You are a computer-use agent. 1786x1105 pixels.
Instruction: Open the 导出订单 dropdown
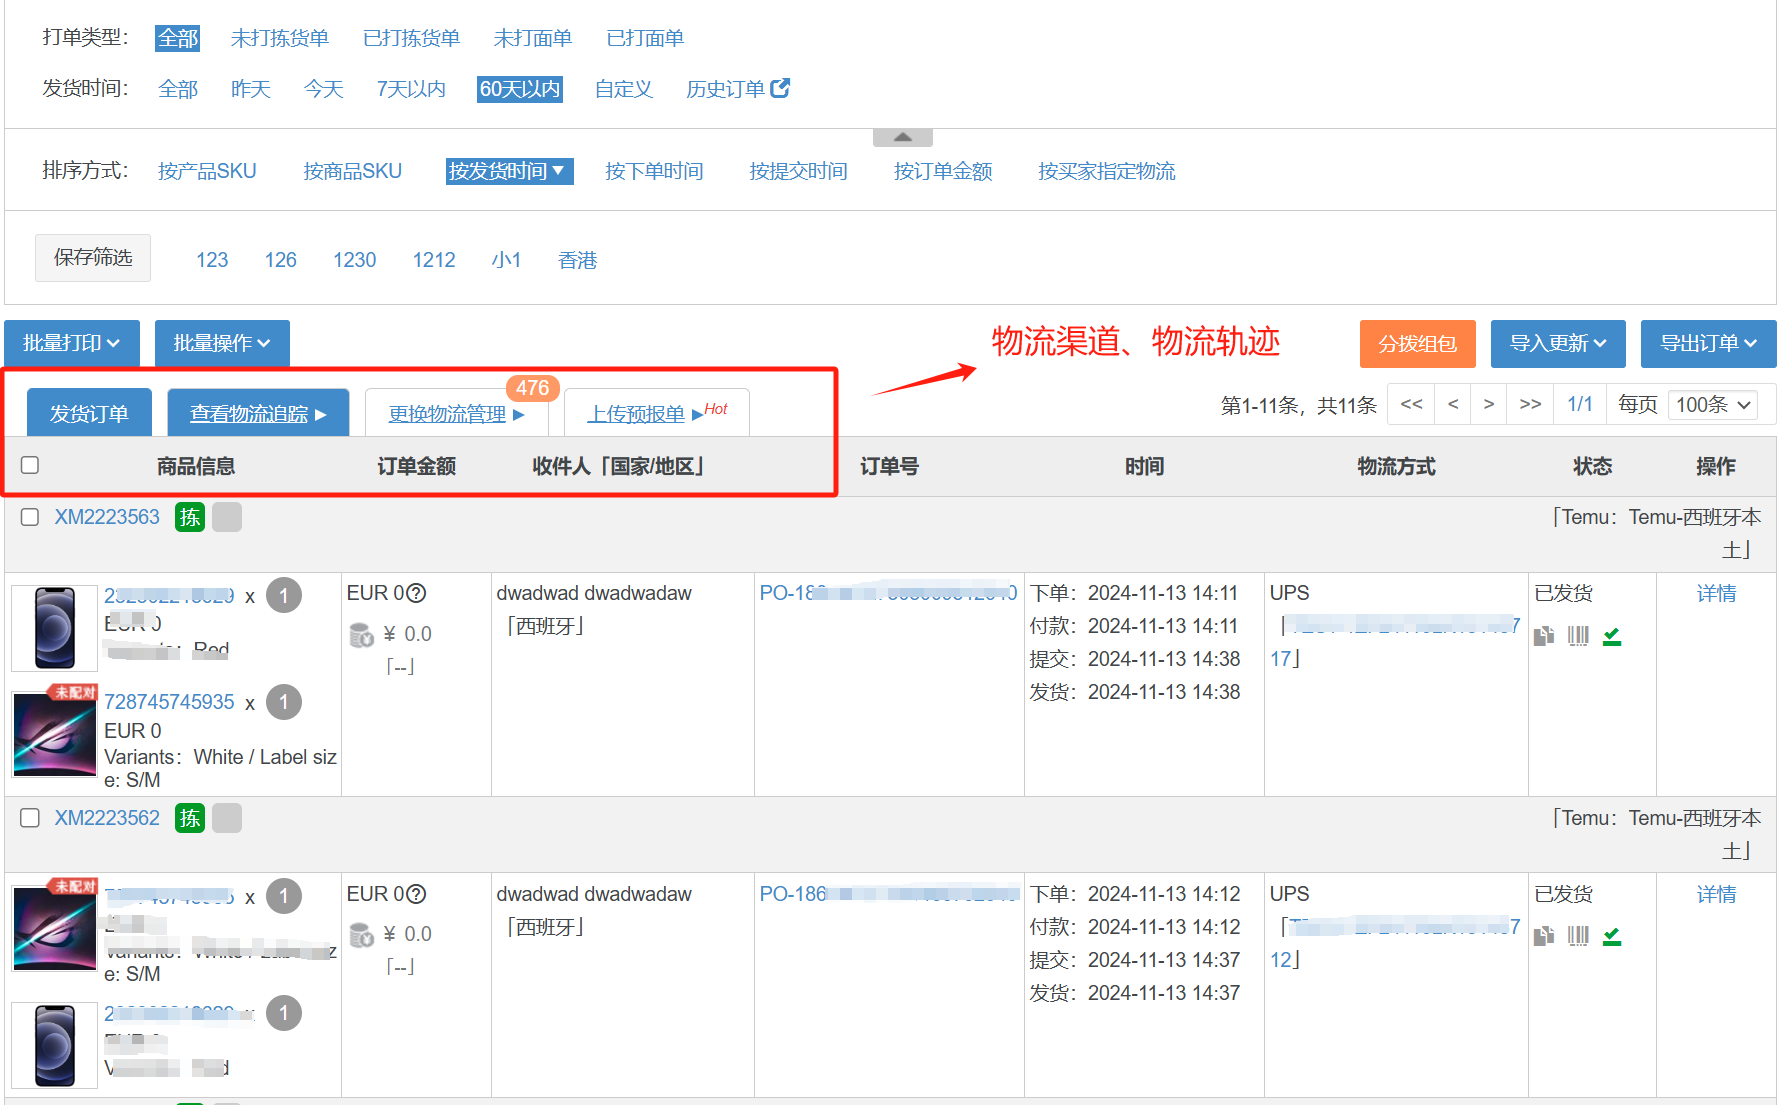tap(1708, 343)
